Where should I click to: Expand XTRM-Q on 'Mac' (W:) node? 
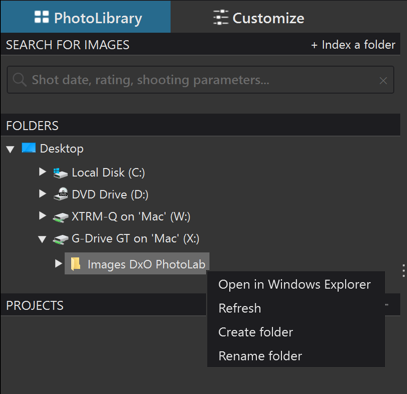point(42,216)
